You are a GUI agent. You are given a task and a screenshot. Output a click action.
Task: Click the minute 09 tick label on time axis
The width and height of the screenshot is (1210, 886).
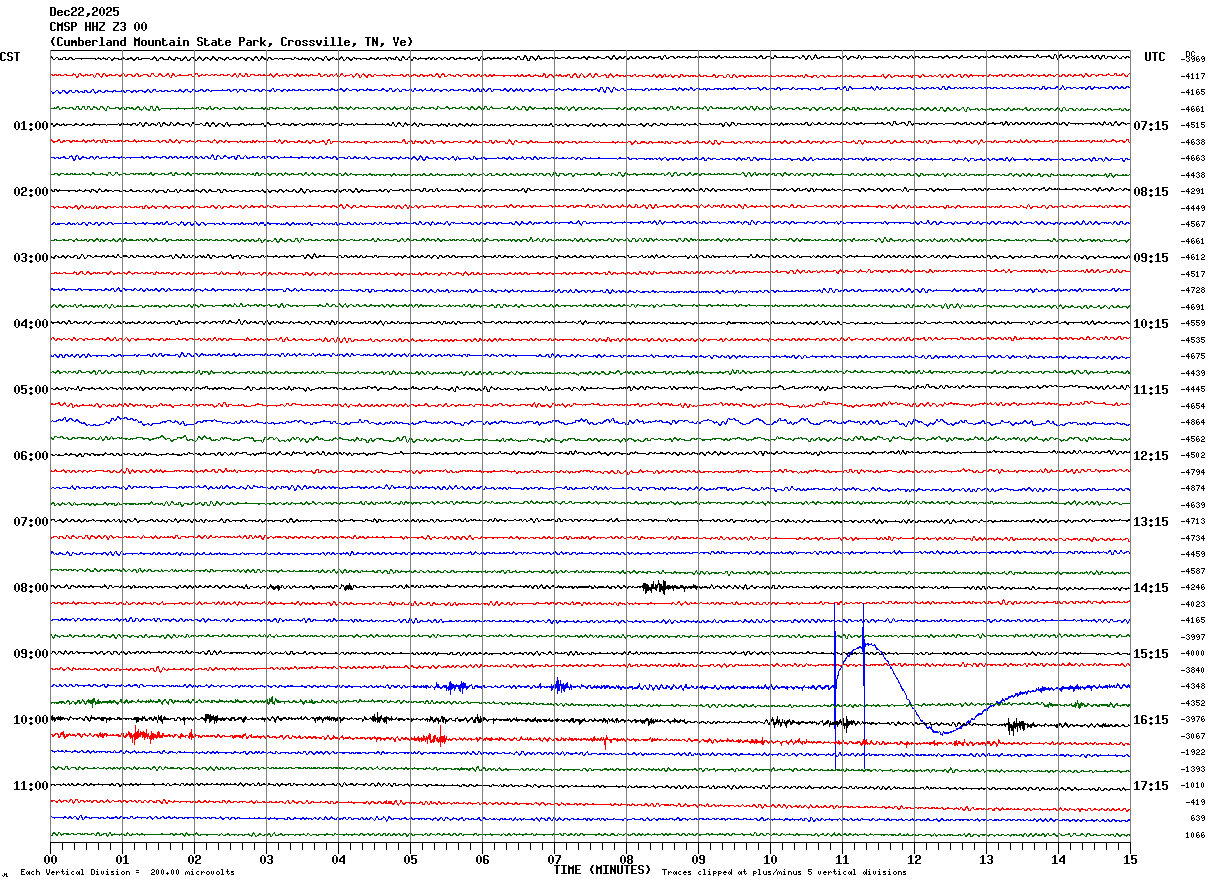click(698, 859)
